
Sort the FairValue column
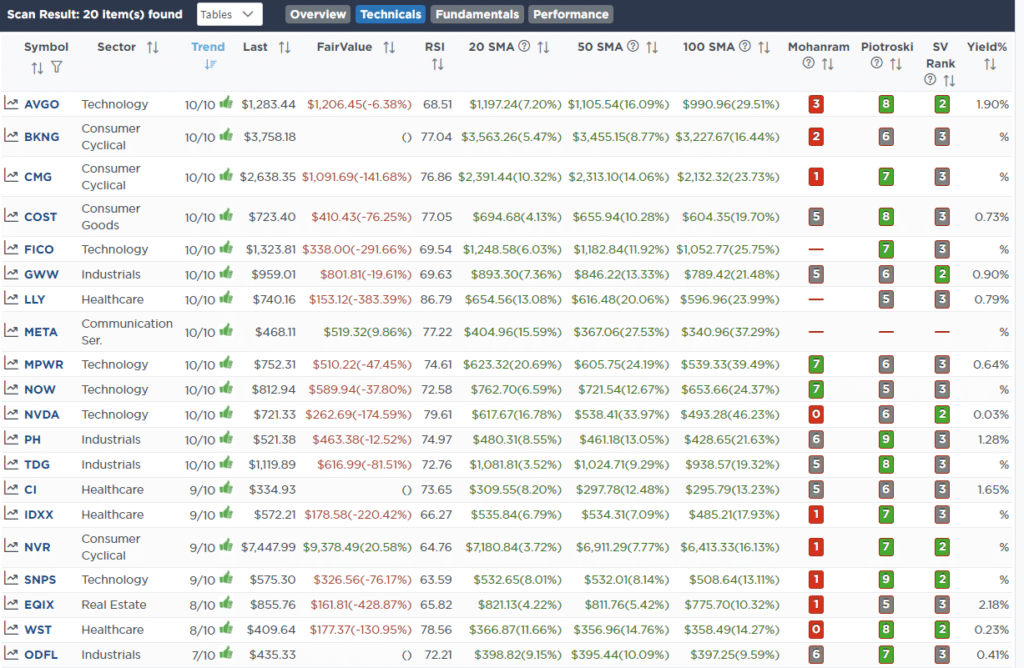389,48
